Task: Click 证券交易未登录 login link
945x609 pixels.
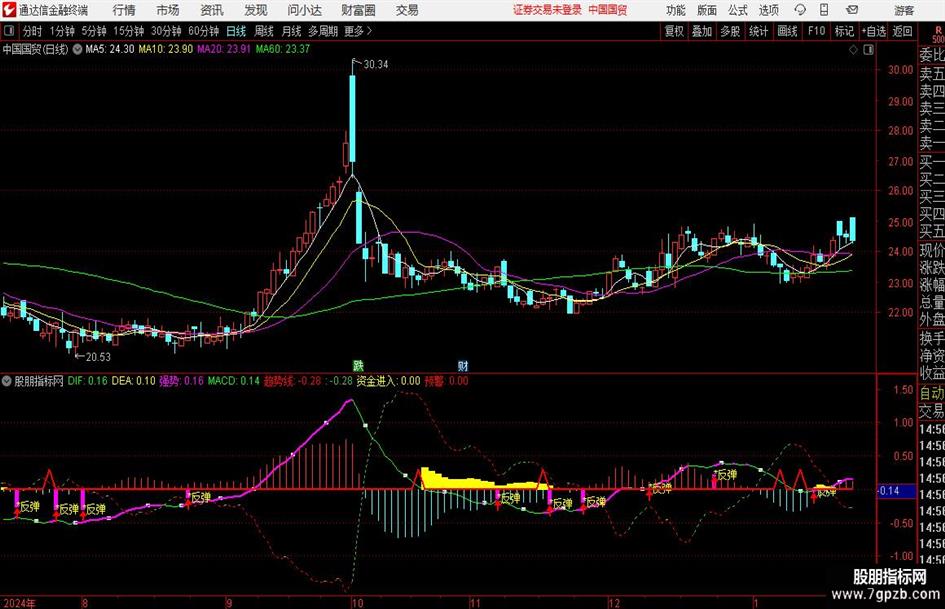Action: click(x=547, y=10)
